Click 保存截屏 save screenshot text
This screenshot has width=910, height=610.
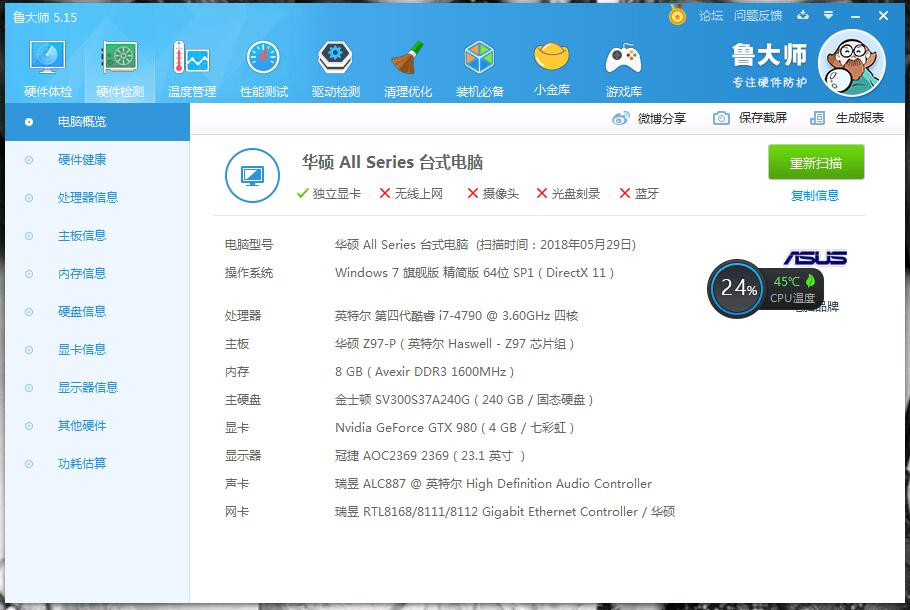[763, 118]
